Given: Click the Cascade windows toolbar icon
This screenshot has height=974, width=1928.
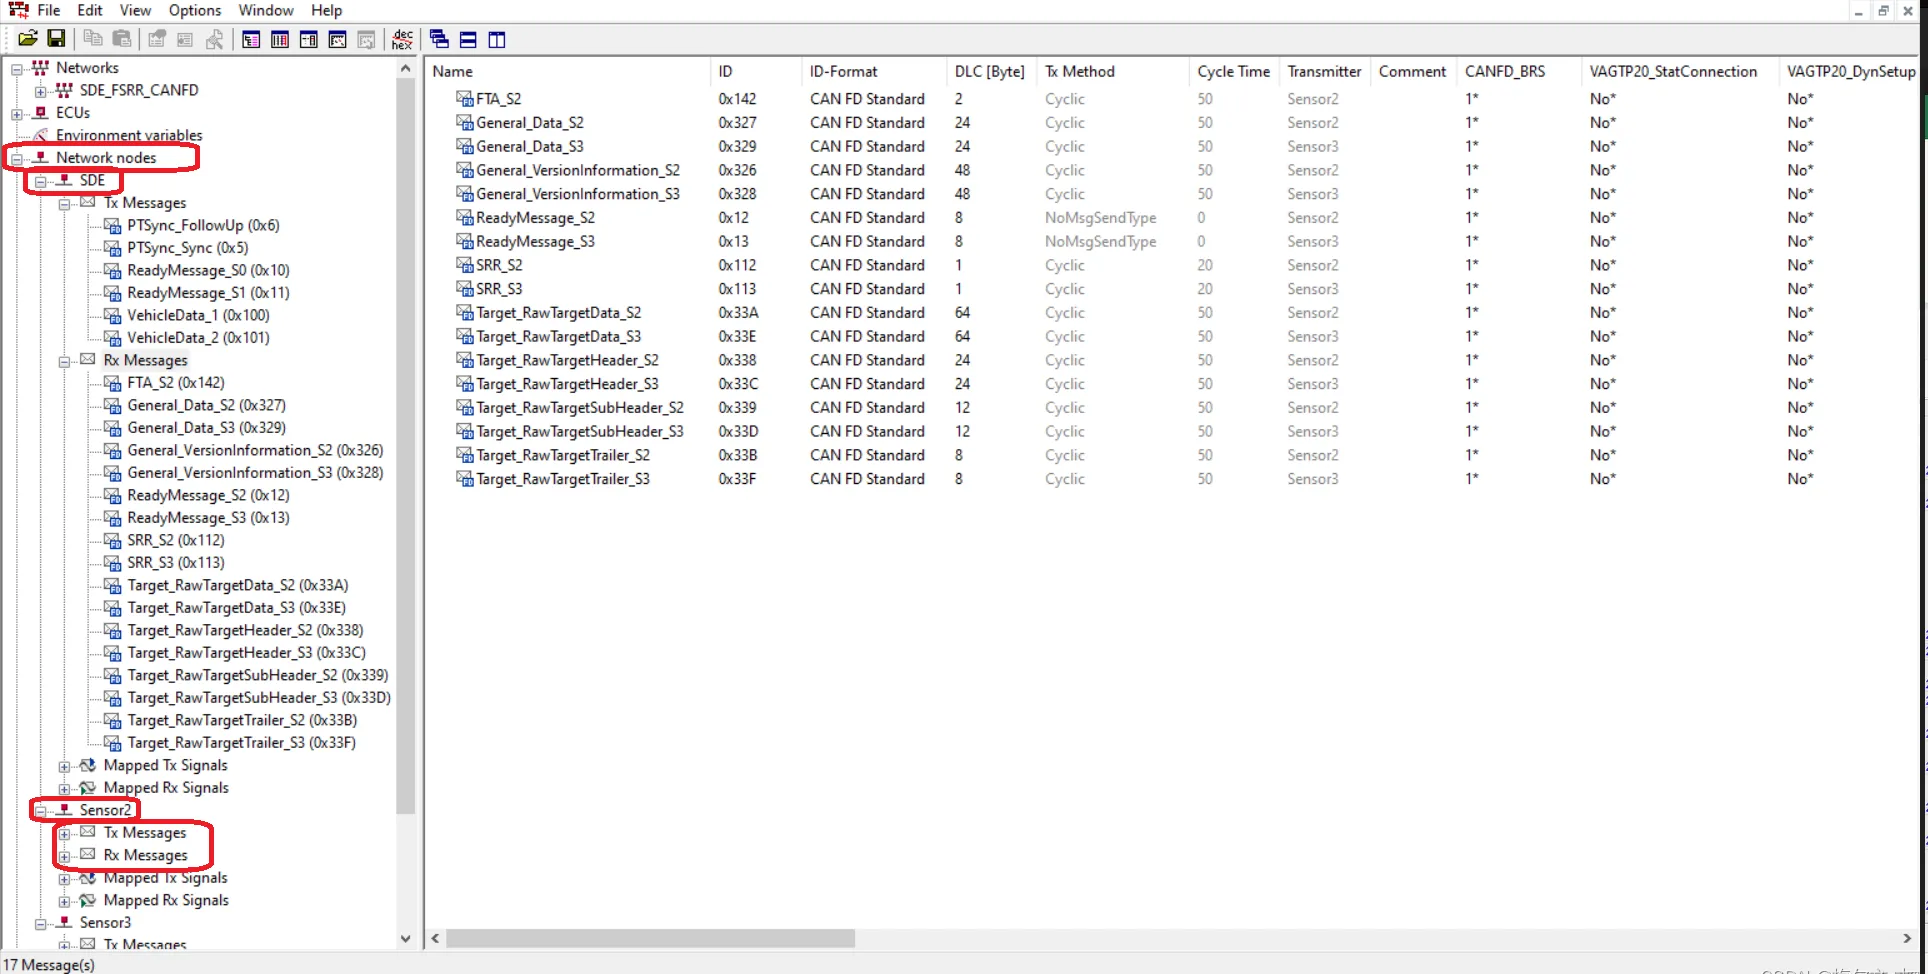Looking at the screenshot, I should 439,39.
